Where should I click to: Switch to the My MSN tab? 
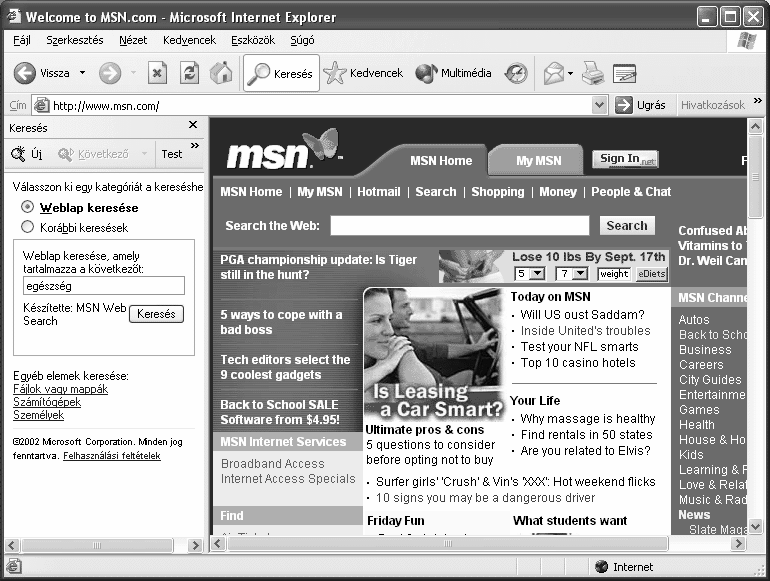coord(538,161)
